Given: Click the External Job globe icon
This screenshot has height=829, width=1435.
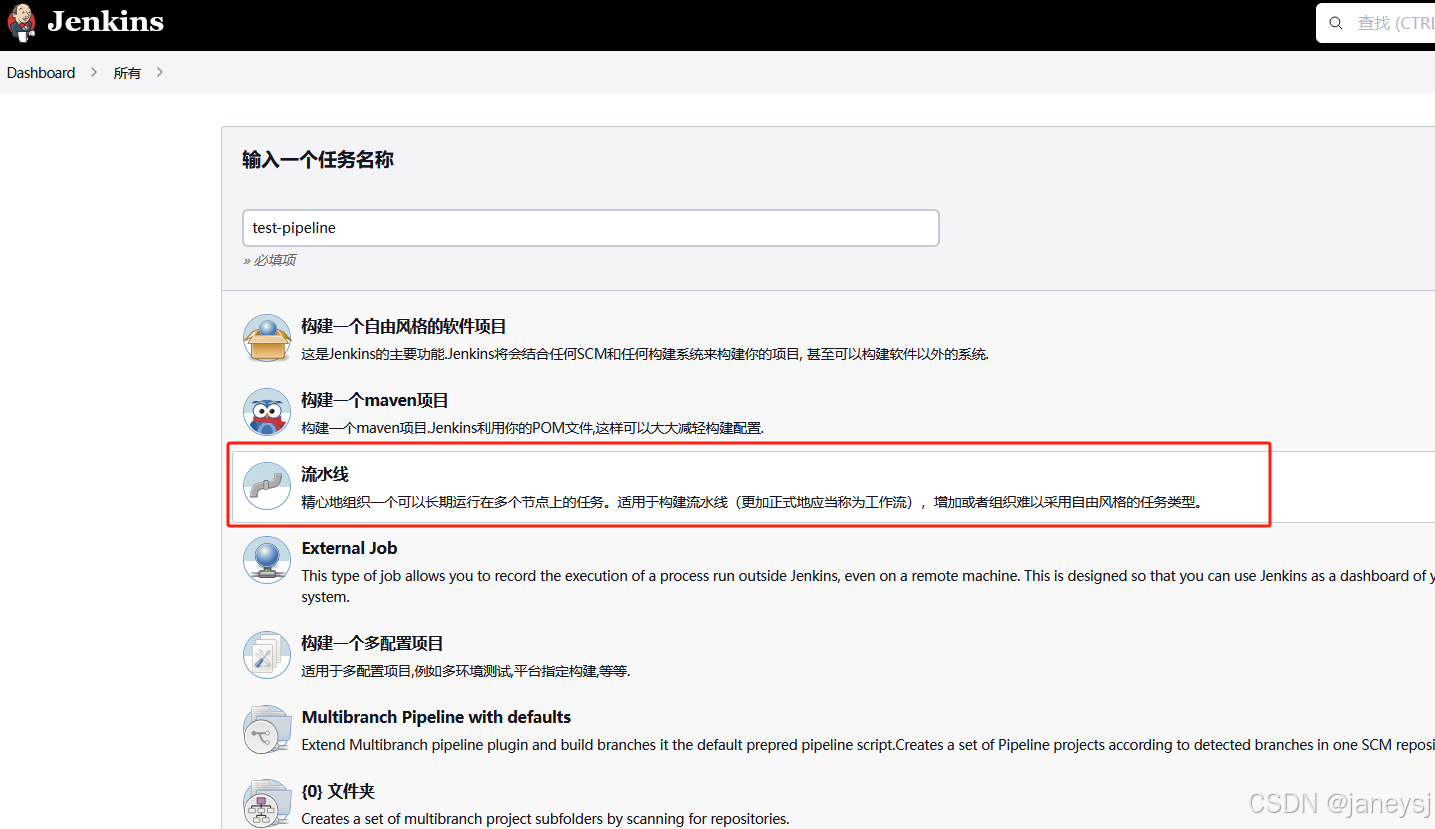Looking at the screenshot, I should click(x=266, y=560).
